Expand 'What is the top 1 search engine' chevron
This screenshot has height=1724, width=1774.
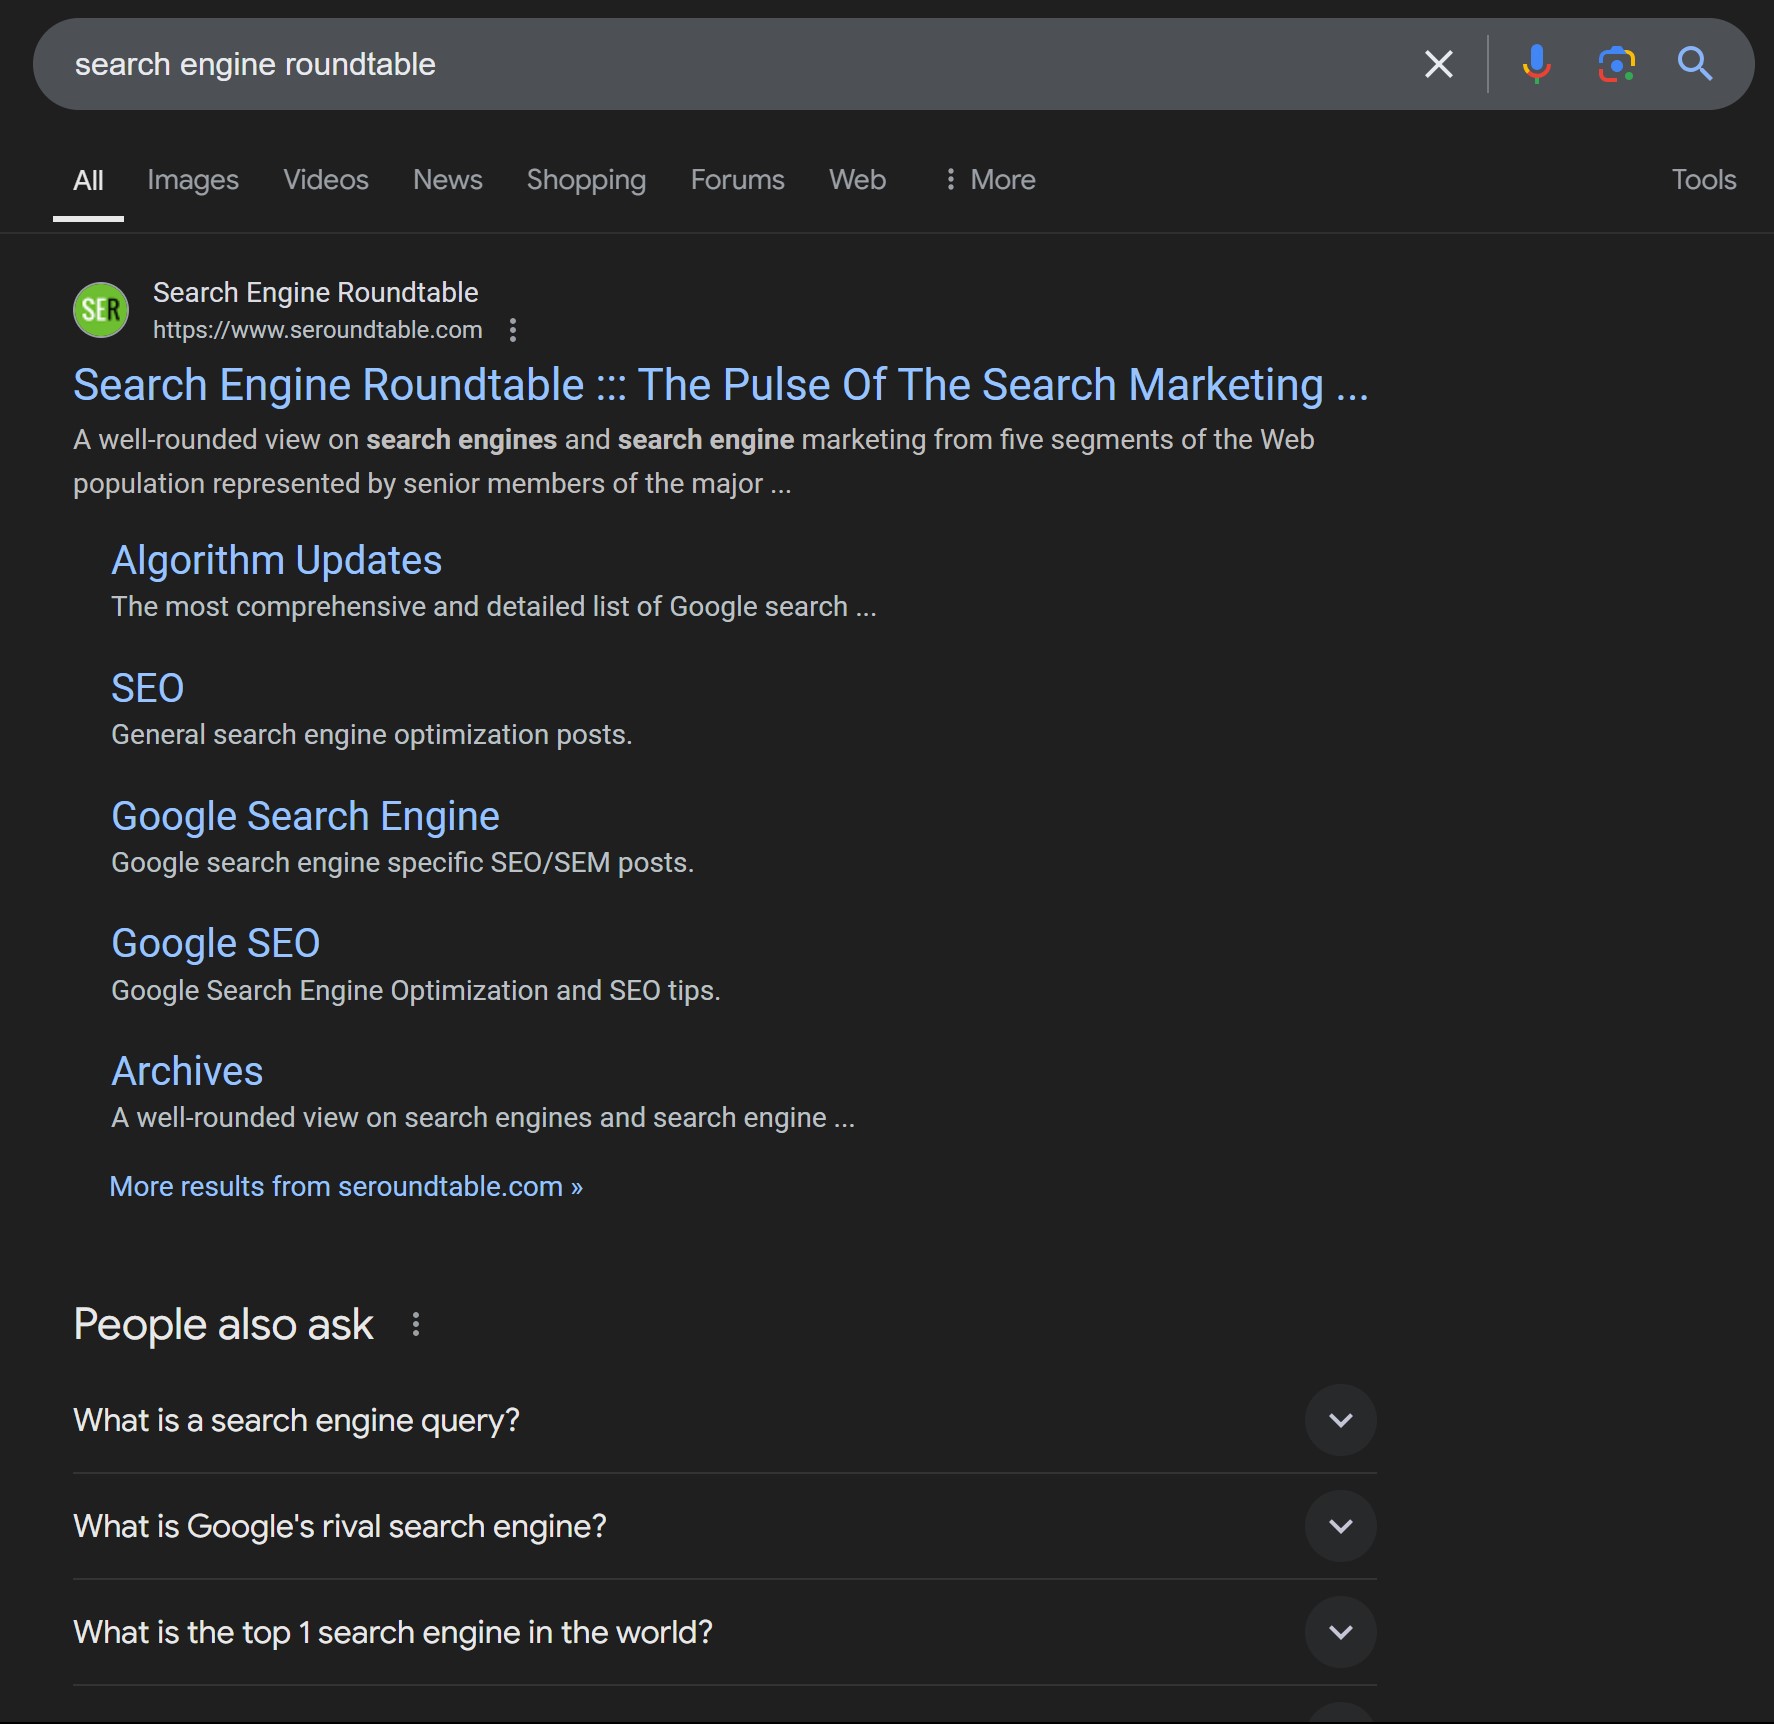pyautogui.click(x=1341, y=1632)
